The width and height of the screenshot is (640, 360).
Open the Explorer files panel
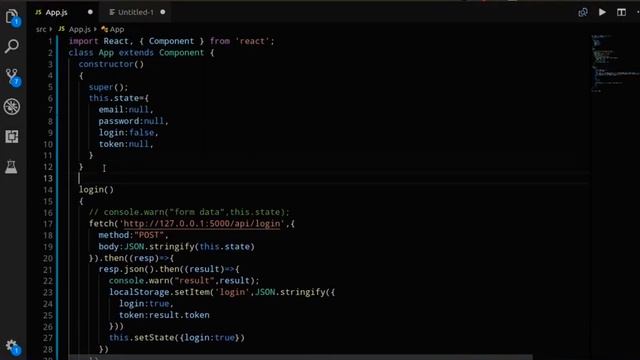coord(12,17)
